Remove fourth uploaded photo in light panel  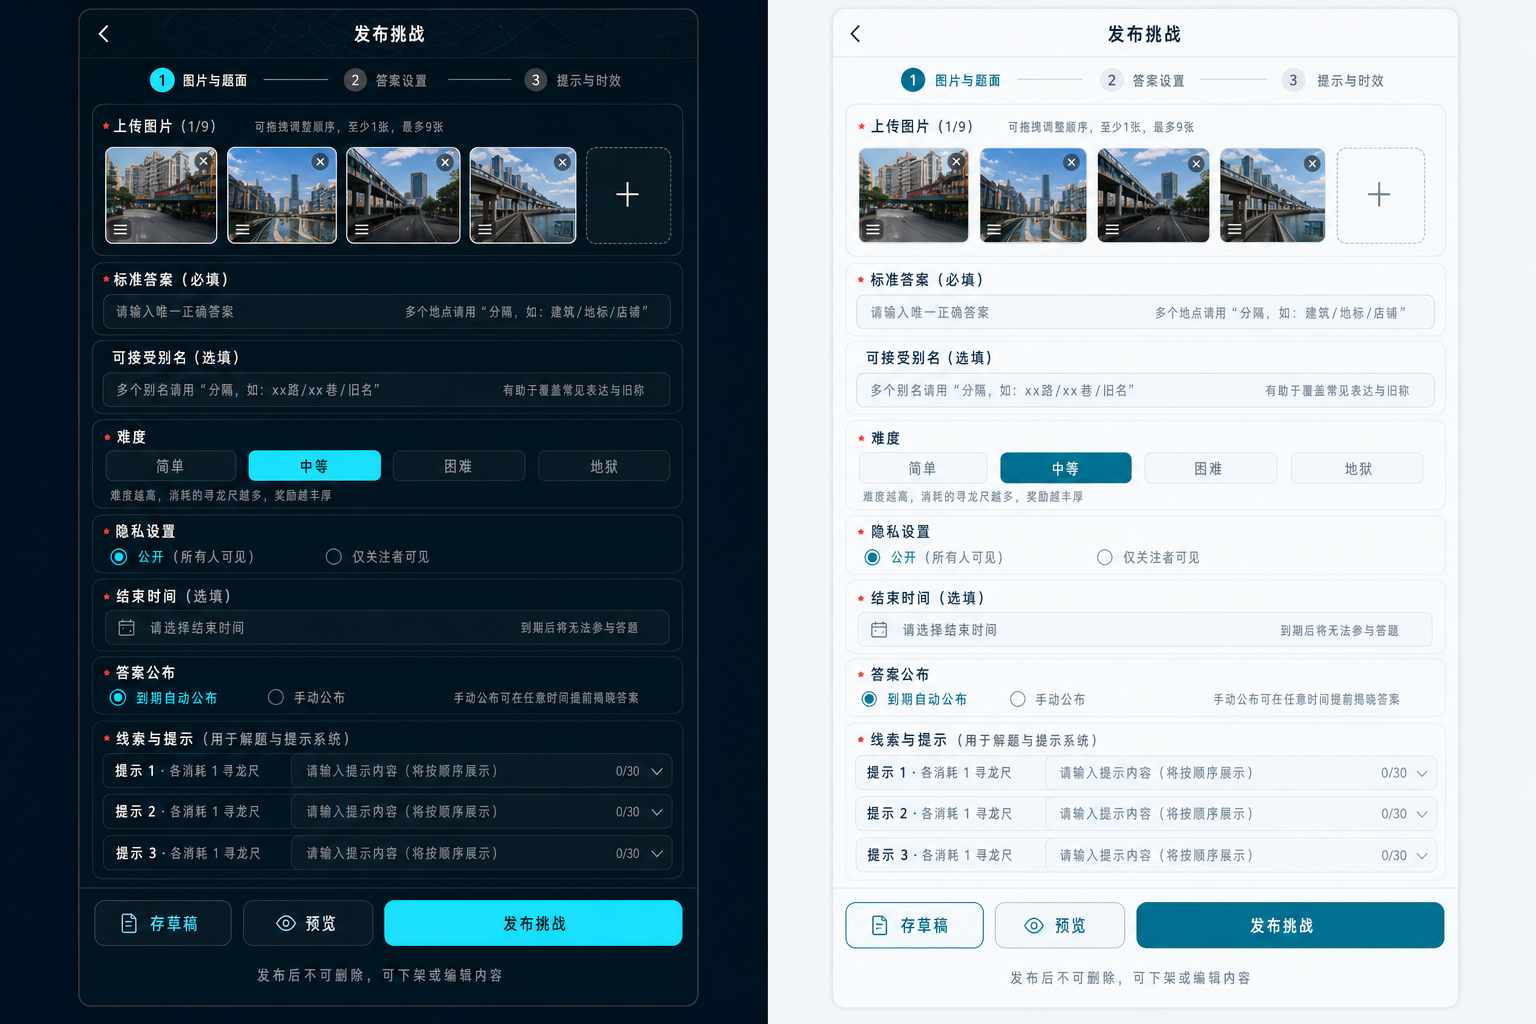(1312, 163)
